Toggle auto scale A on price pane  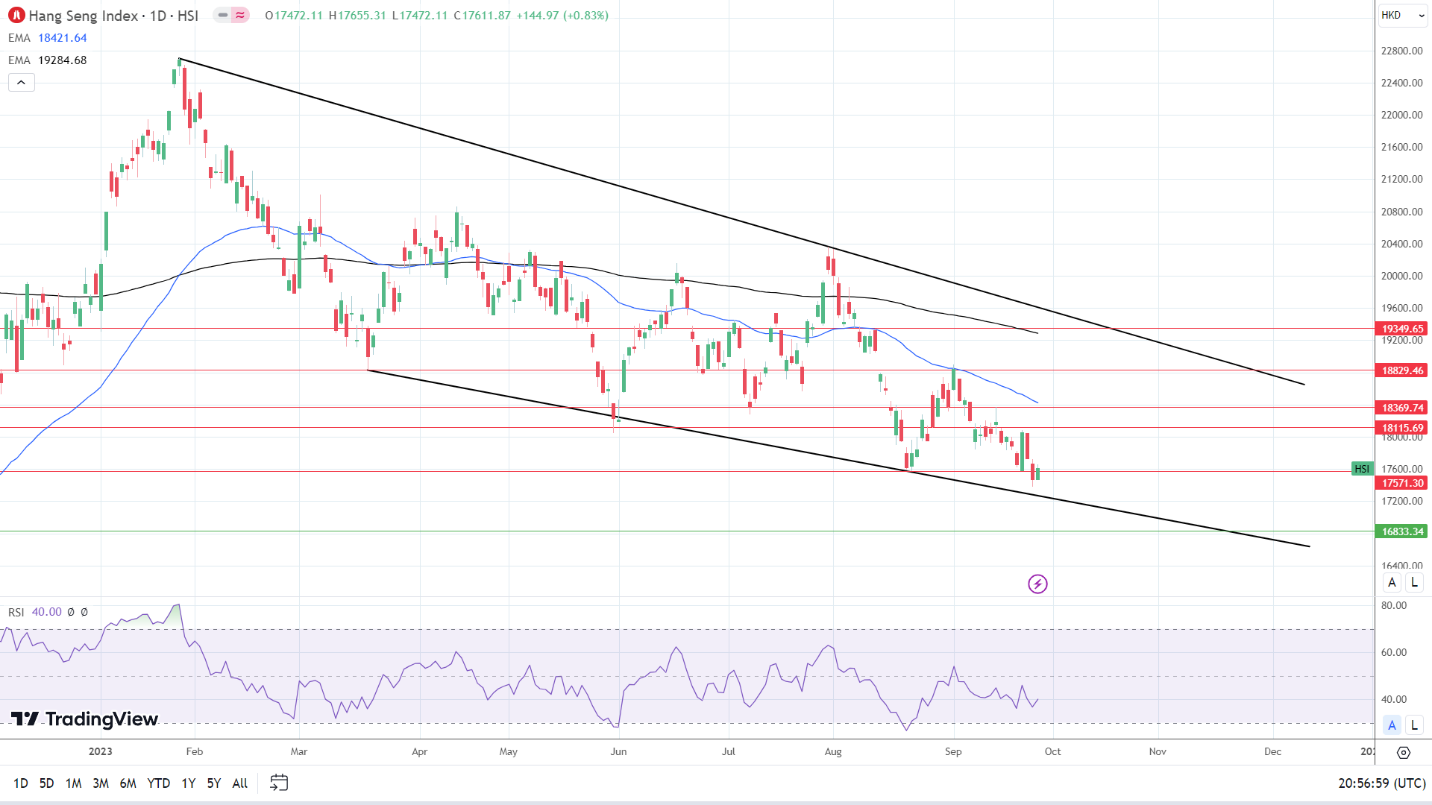tap(1392, 583)
